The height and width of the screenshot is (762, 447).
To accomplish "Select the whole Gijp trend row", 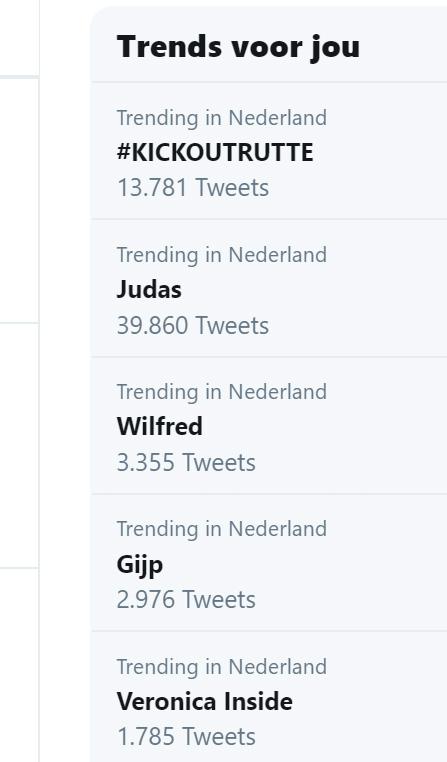I will point(269,562).
